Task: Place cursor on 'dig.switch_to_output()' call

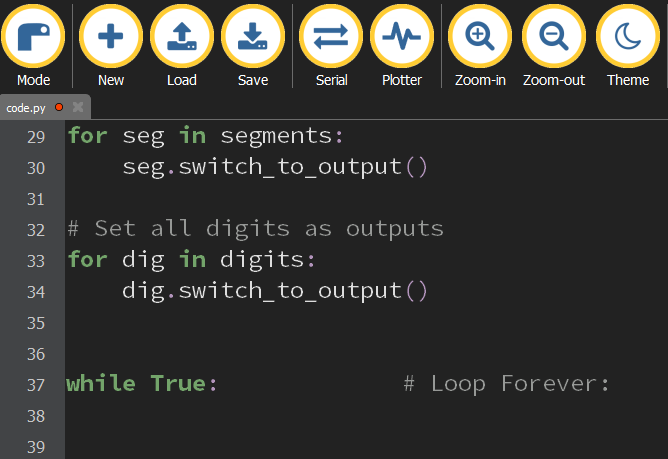Action: [x=275, y=291]
